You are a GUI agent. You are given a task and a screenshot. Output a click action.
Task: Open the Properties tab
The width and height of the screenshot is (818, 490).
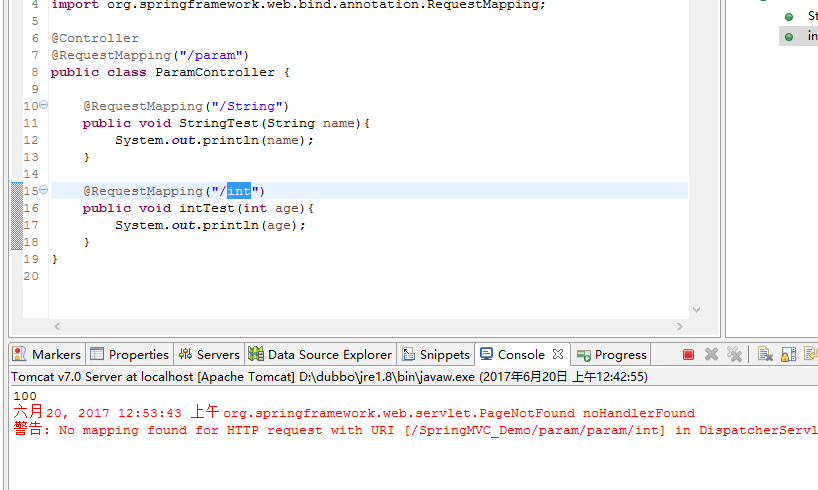129,354
